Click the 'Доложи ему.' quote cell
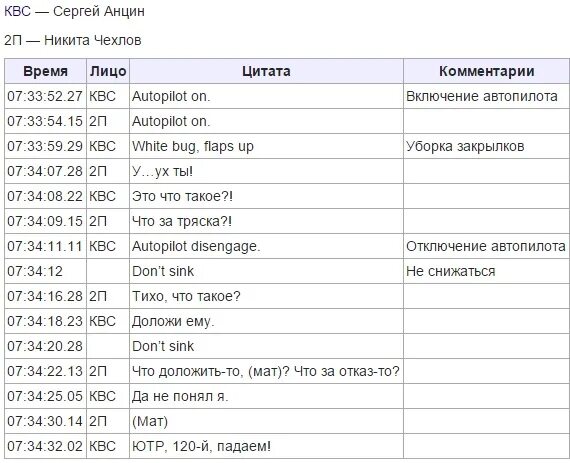This screenshot has width=570, height=463. coord(266,321)
